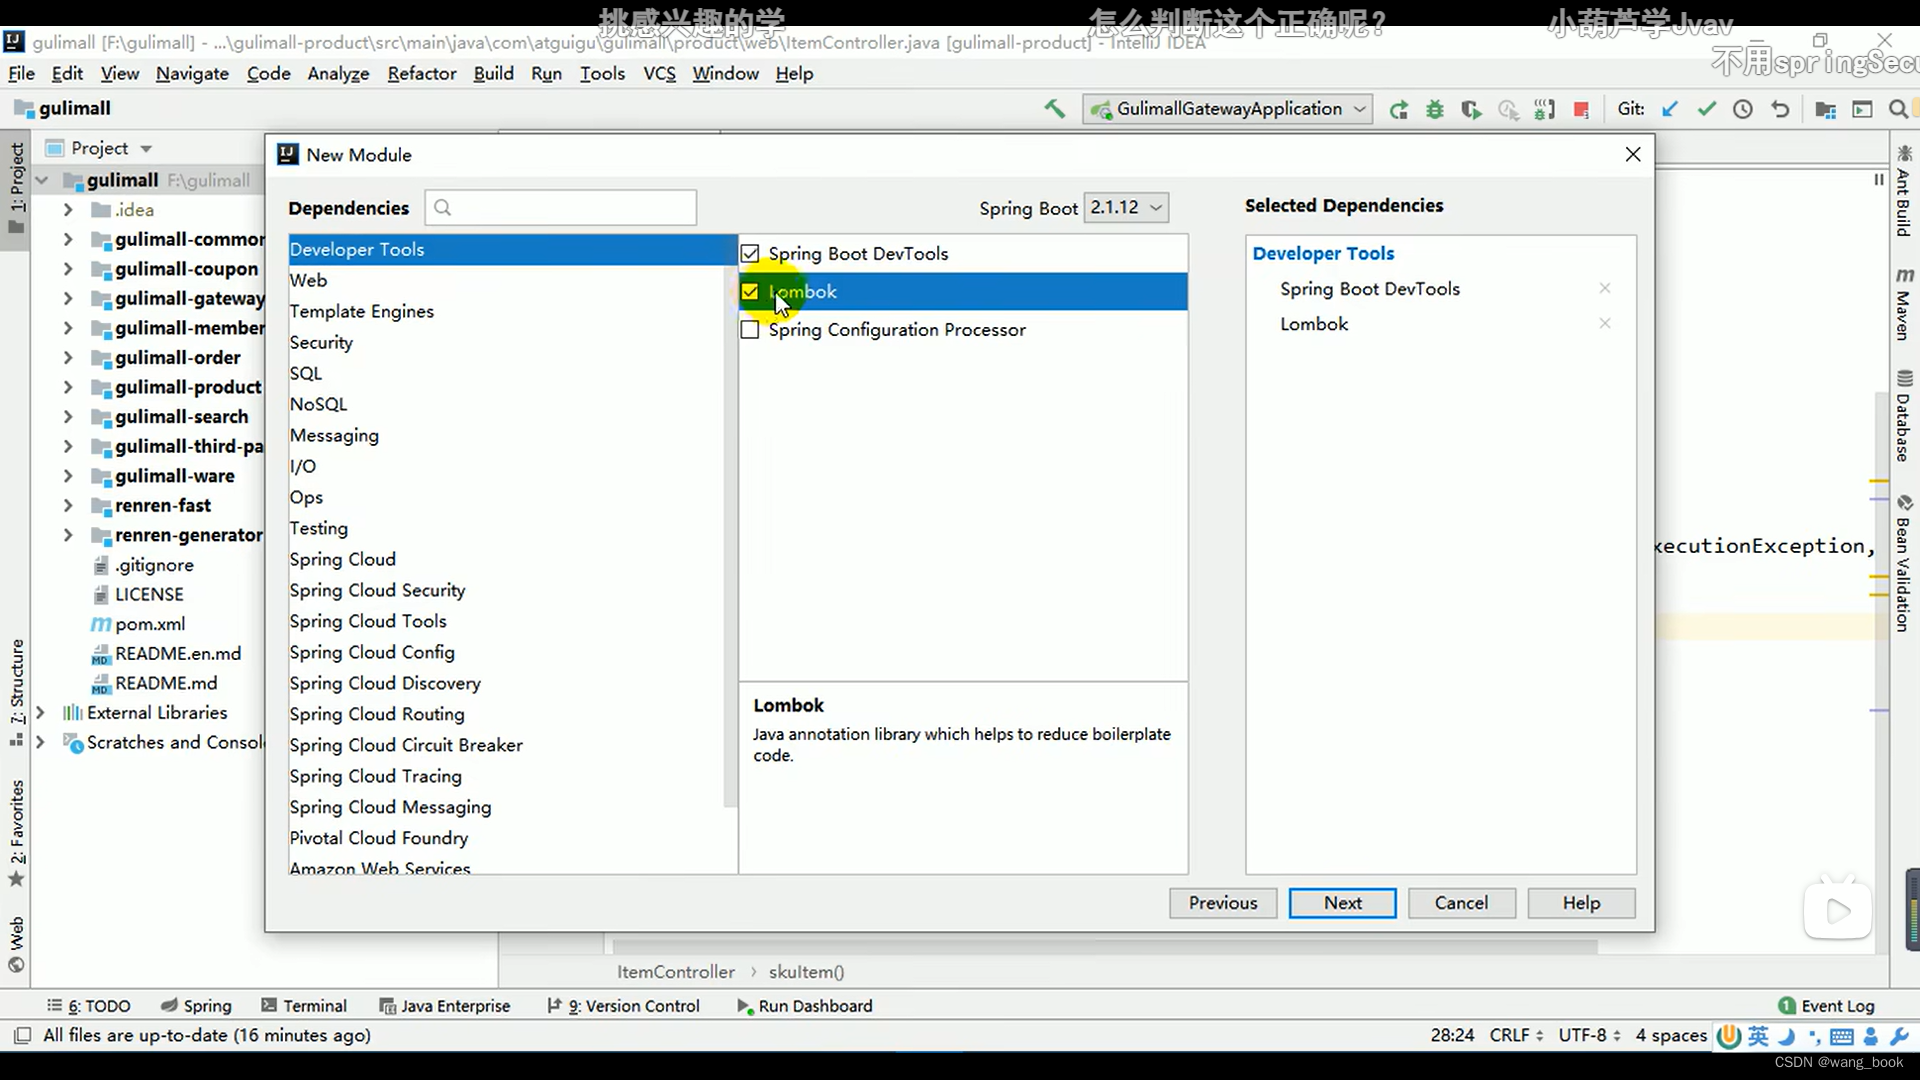1920x1080 pixels.
Task: Open the GulimallGatewayApplication run configuration dropdown
Action: click(1228, 109)
